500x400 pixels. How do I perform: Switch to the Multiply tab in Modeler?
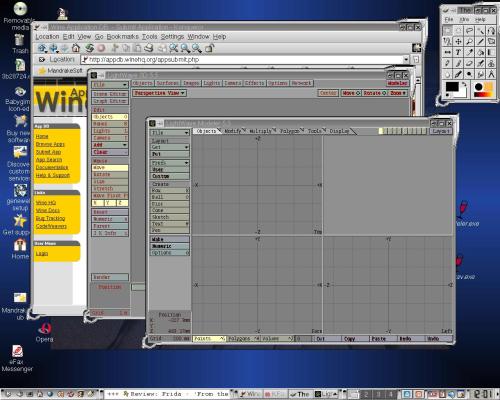pos(262,131)
